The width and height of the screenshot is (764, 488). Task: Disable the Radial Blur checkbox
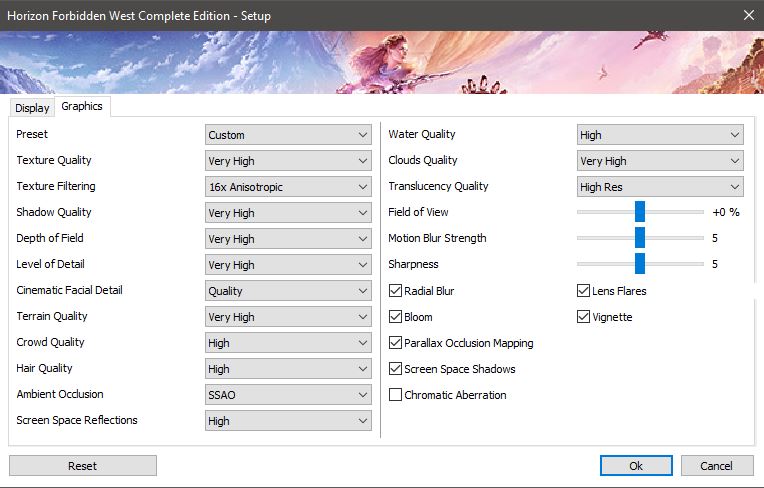coord(395,291)
